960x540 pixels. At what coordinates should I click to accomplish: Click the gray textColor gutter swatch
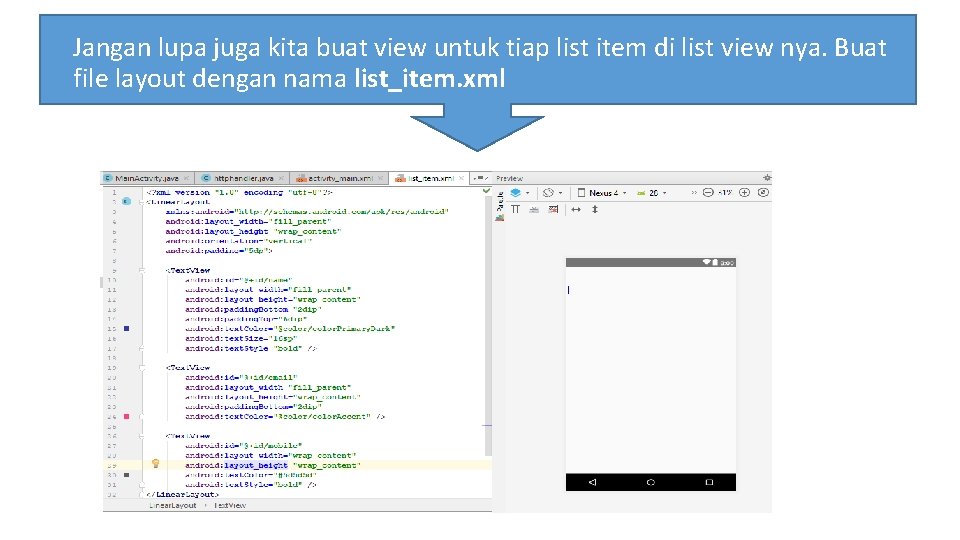click(127, 475)
